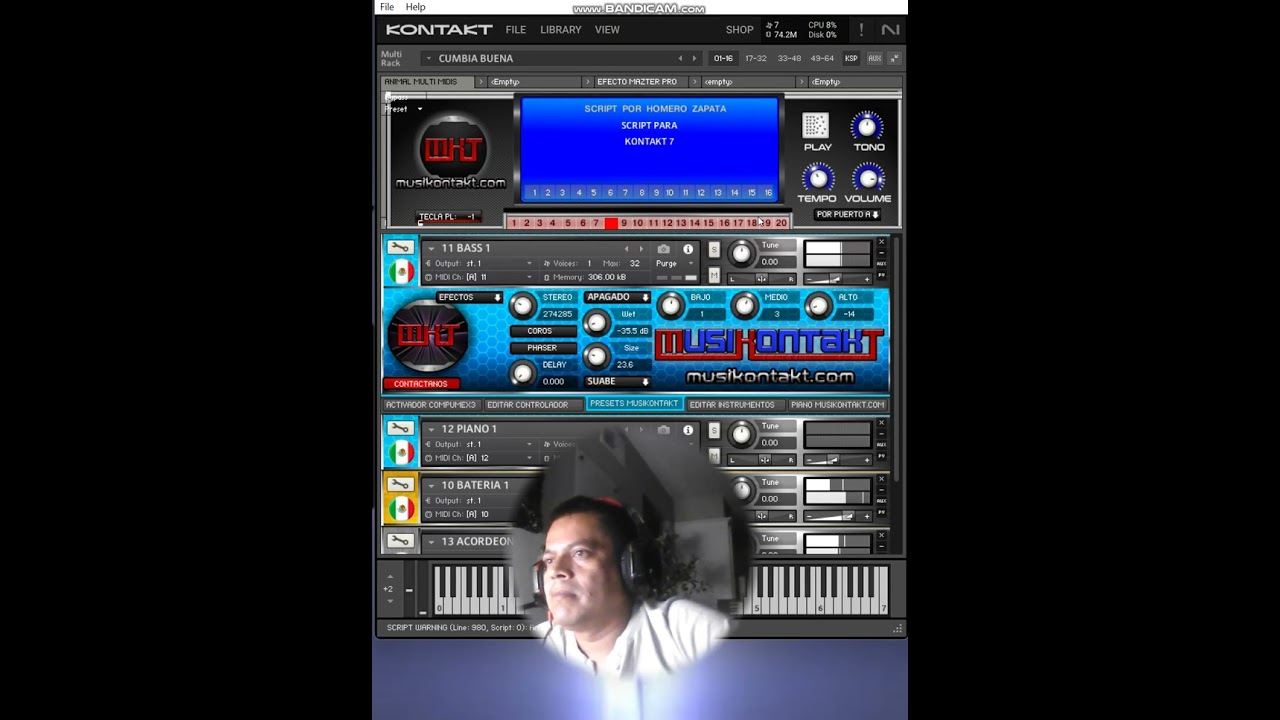Viewport: 1280px width, 720px height.
Task: Click the info icon on 12 PIANO 1
Action: tap(688, 430)
